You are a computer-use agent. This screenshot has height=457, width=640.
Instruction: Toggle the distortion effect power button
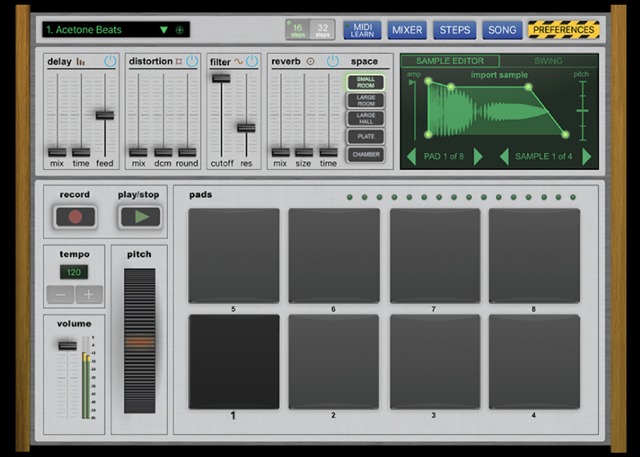point(192,61)
